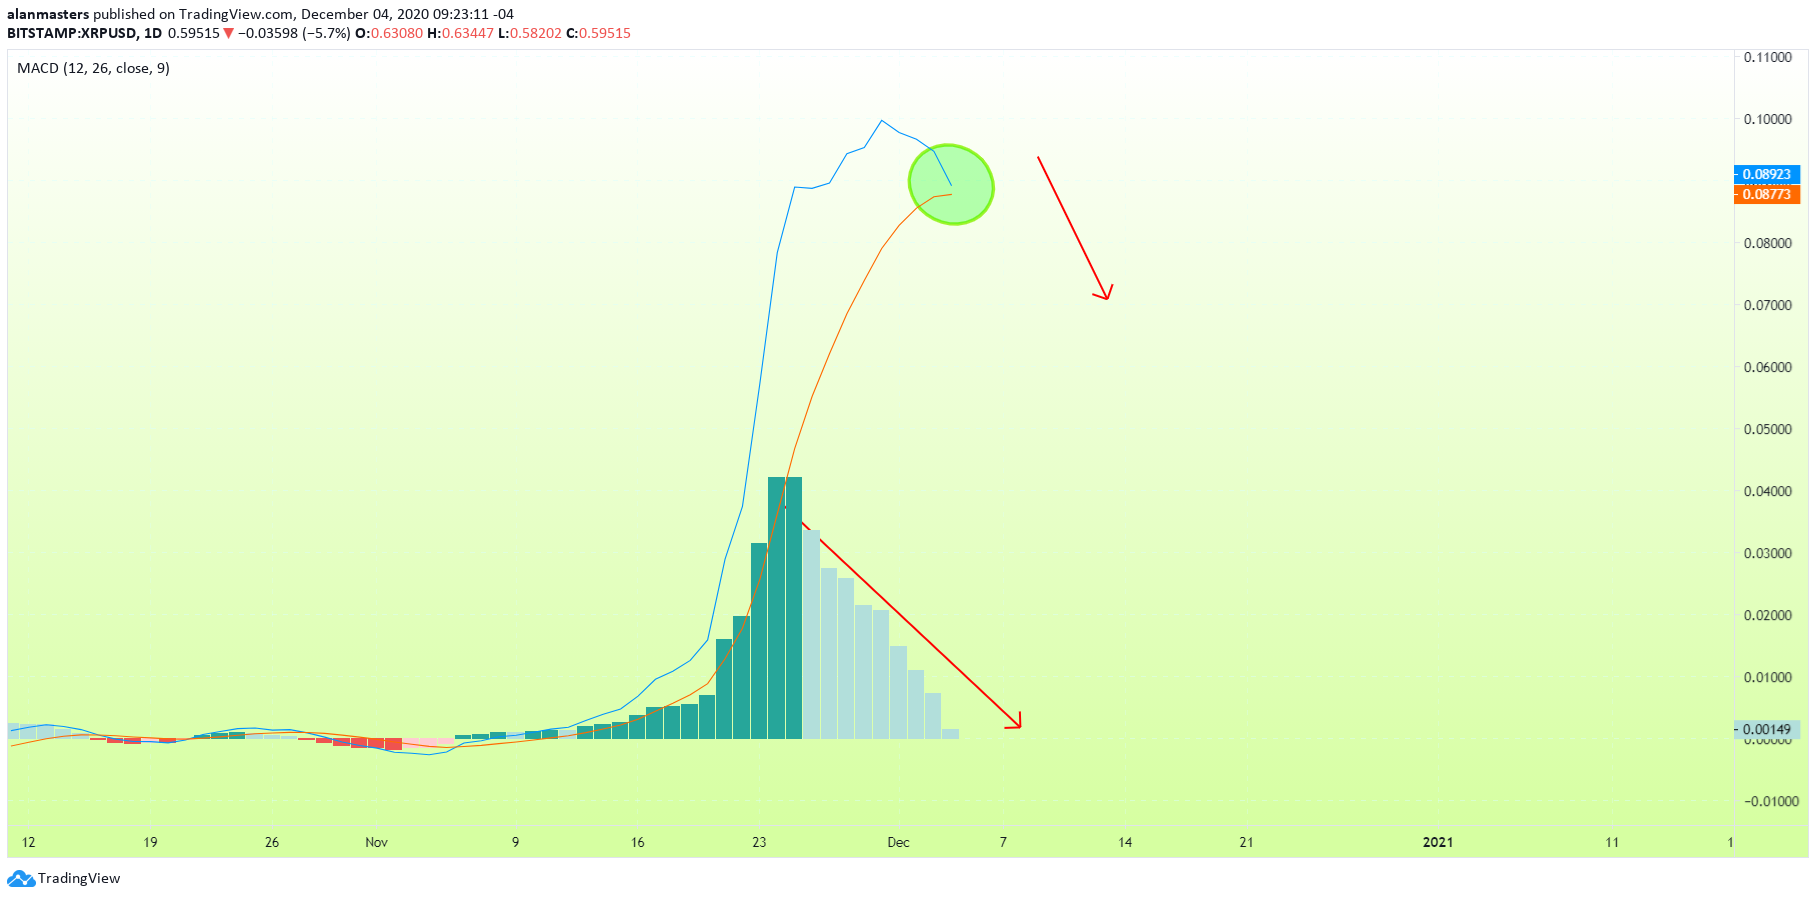Click the red down-triangle change indicator

[229, 33]
